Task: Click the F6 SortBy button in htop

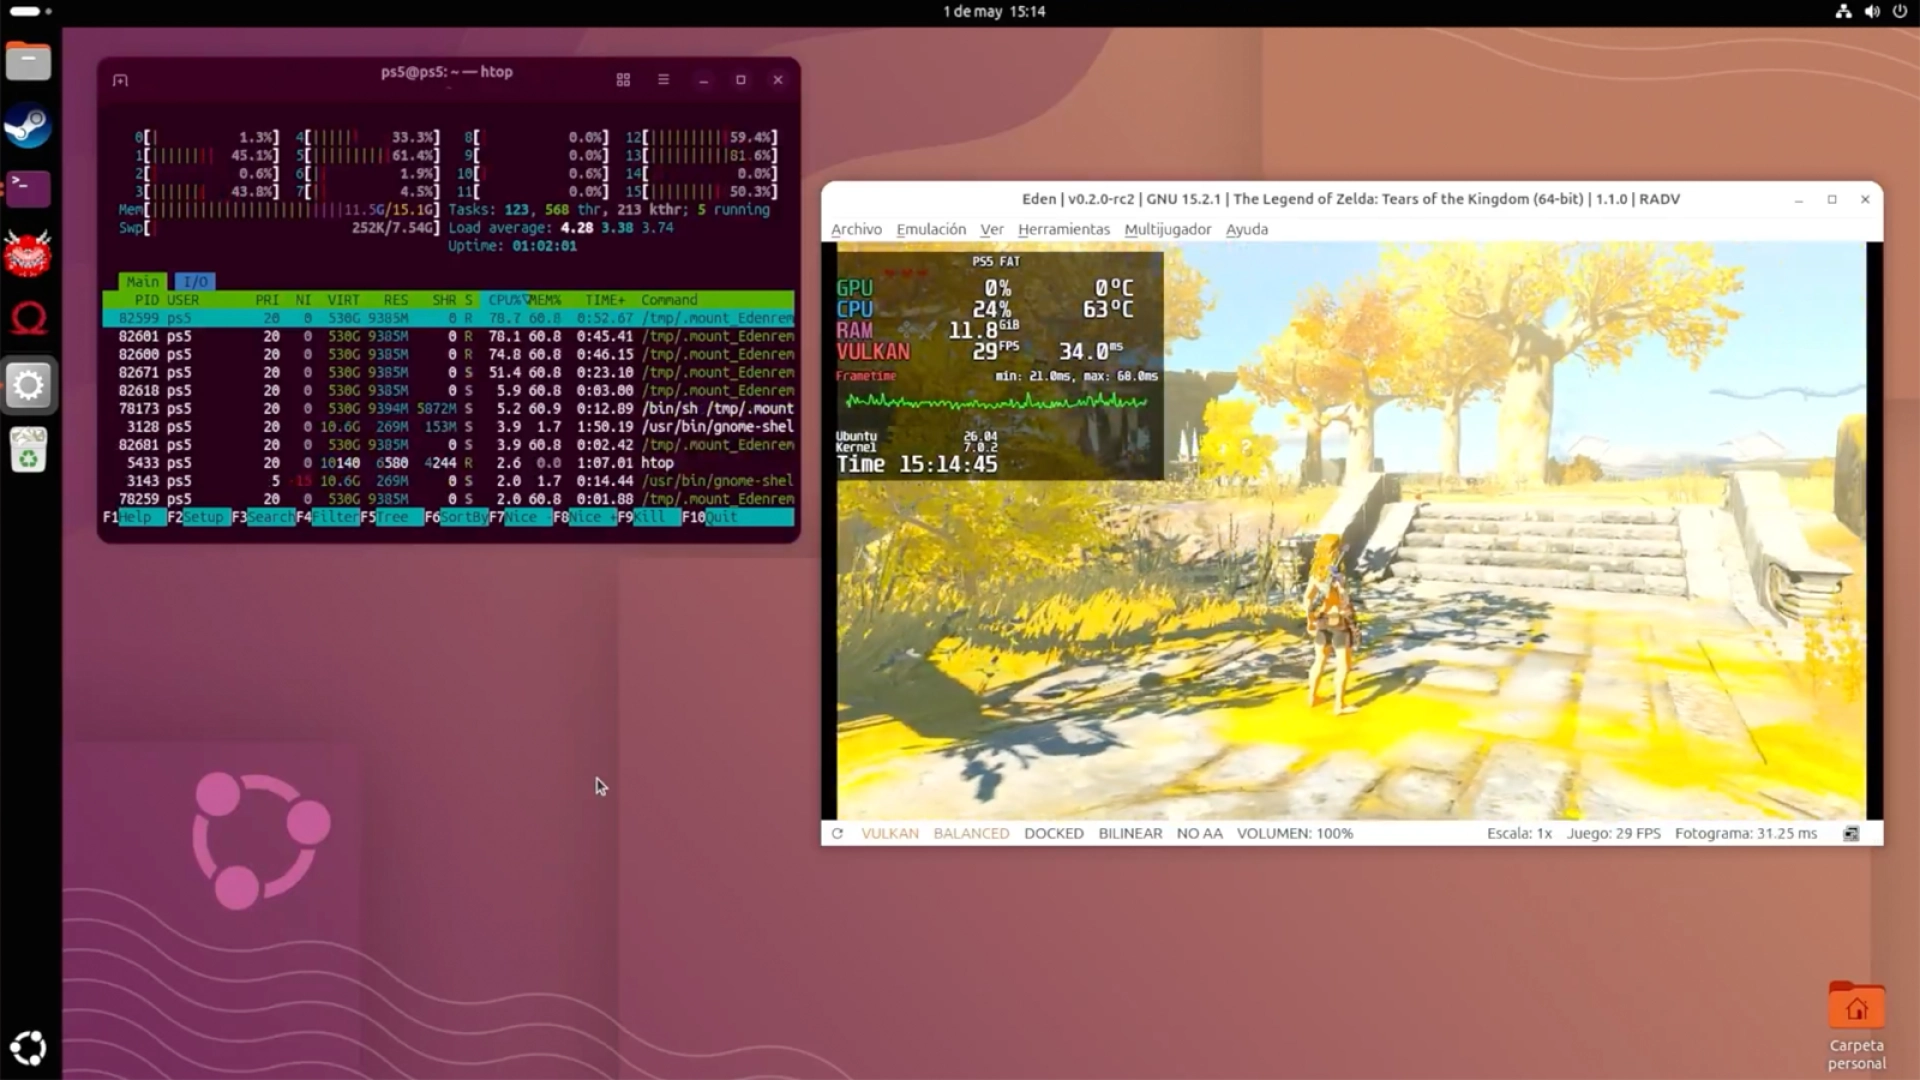Action: tap(456, 517)
